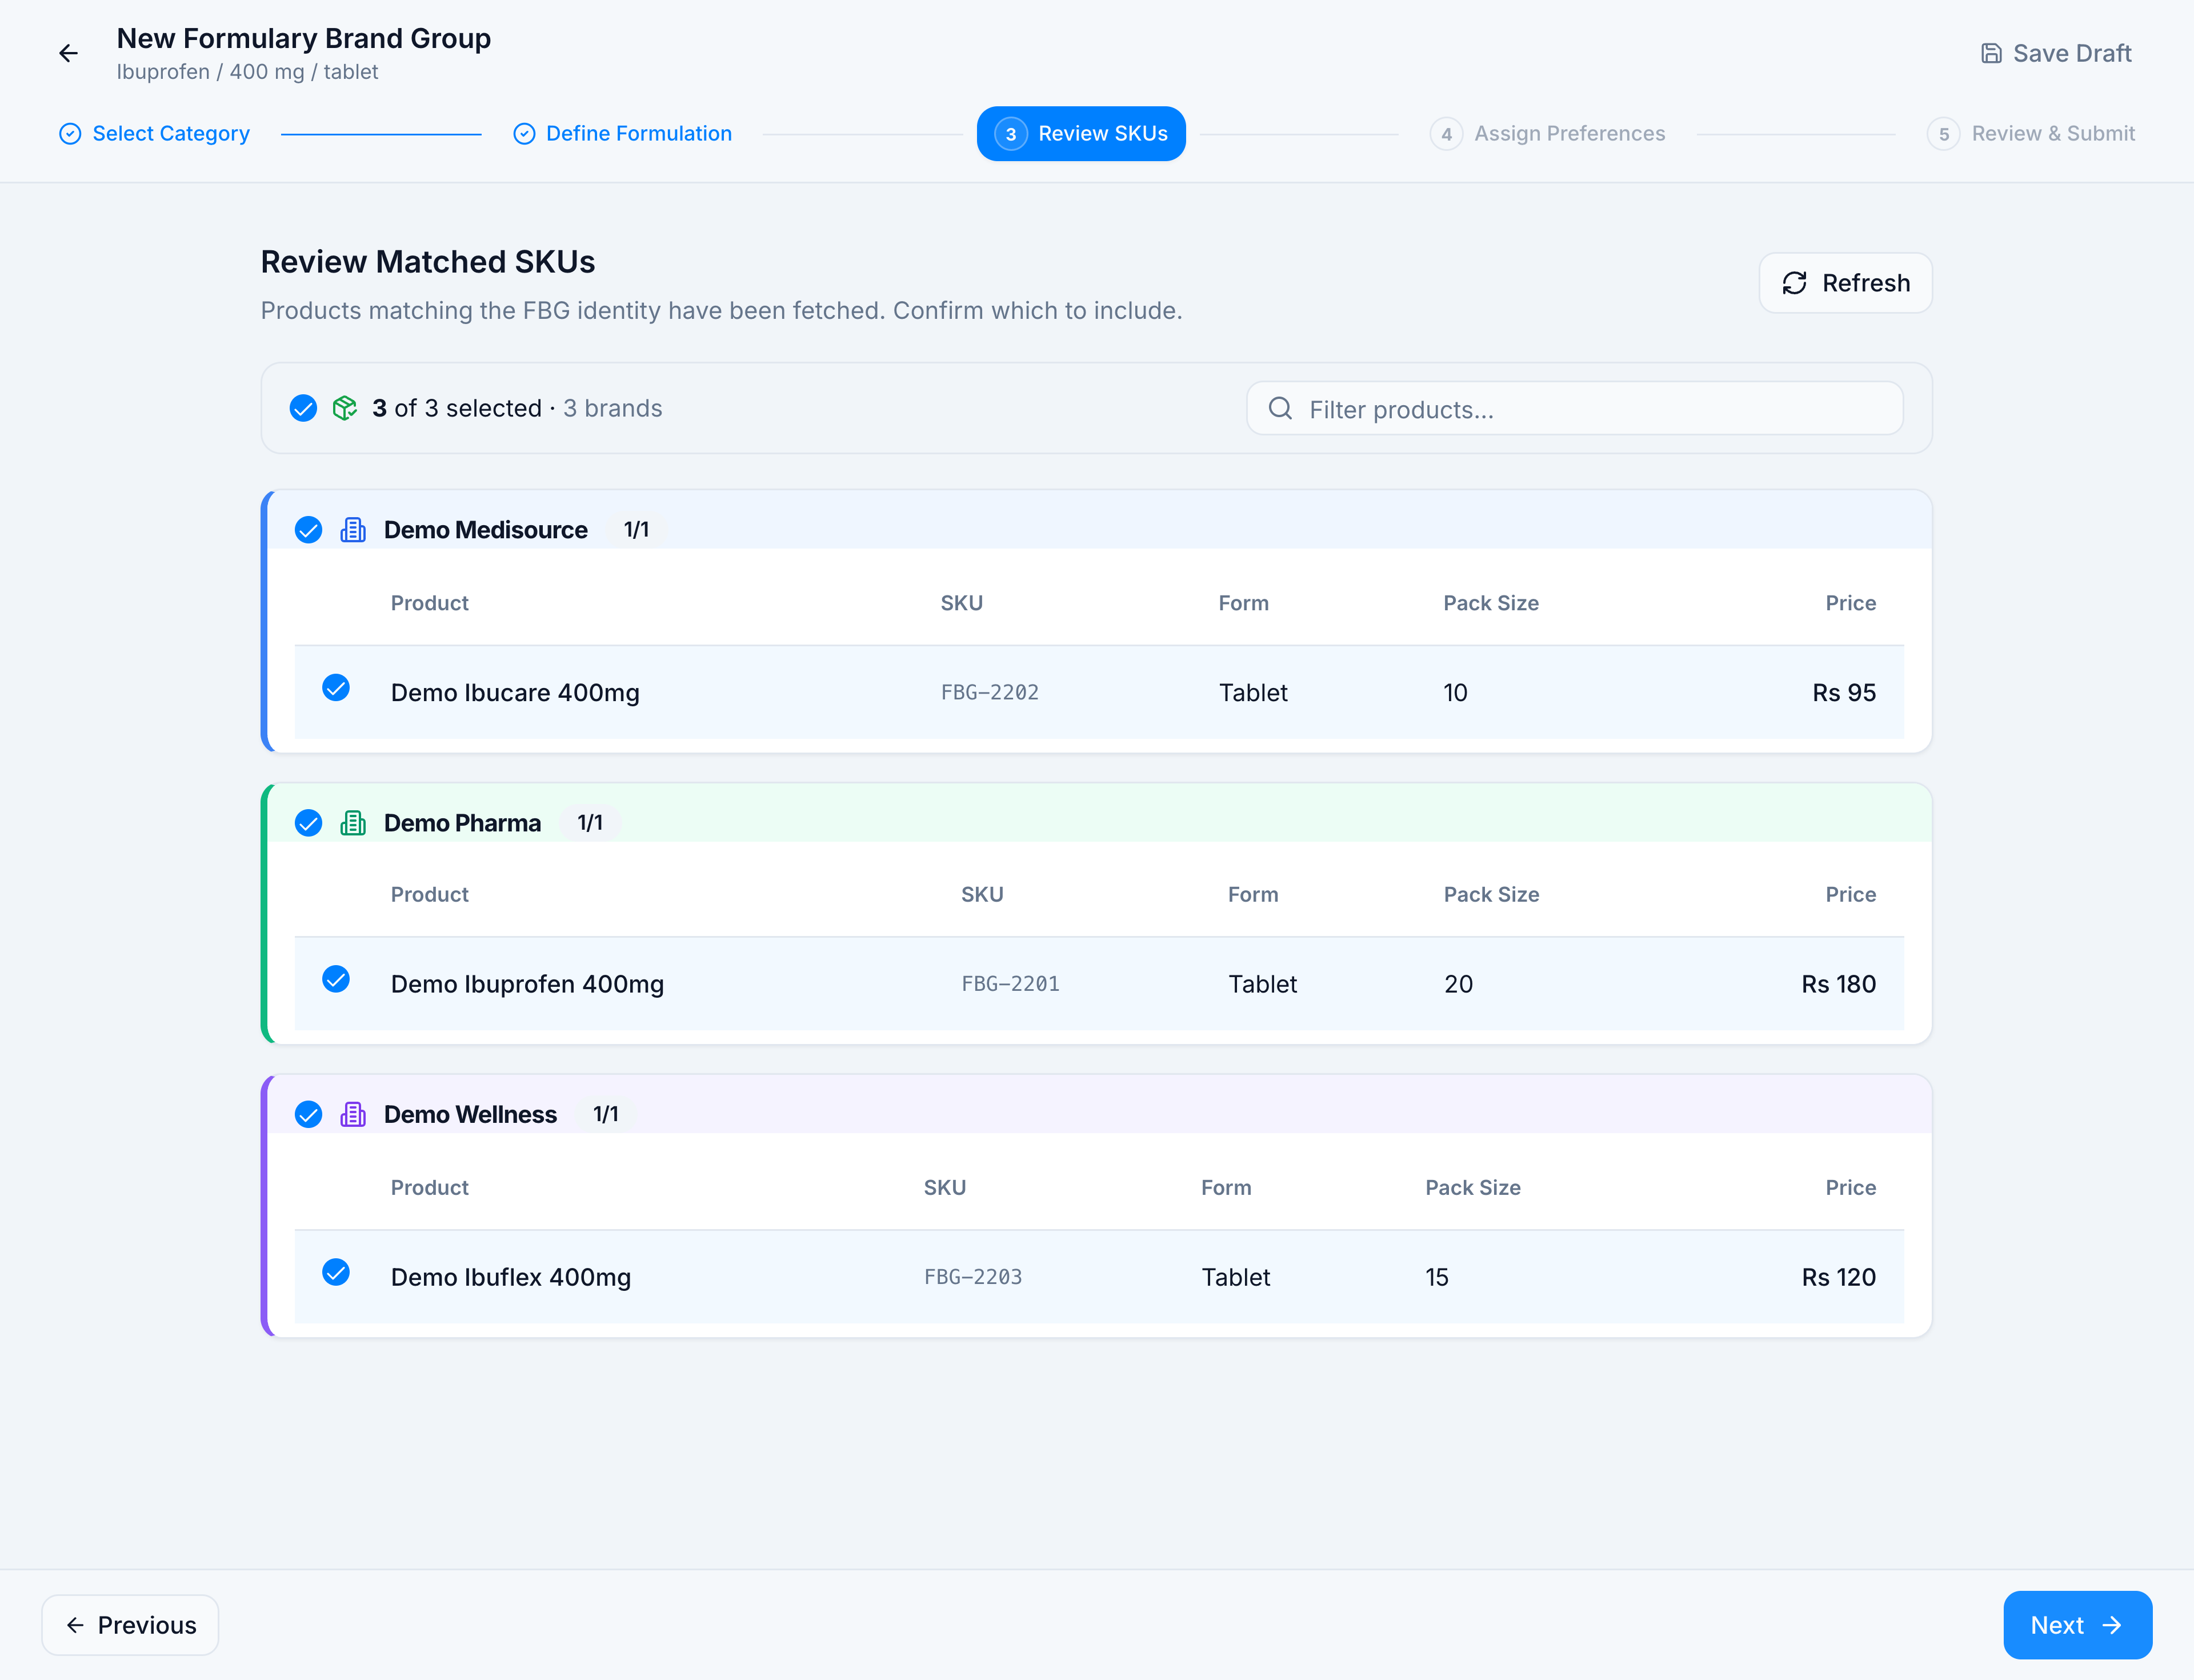
Task: Click the Demo Pharma building icon
Action: pos(353,823)
